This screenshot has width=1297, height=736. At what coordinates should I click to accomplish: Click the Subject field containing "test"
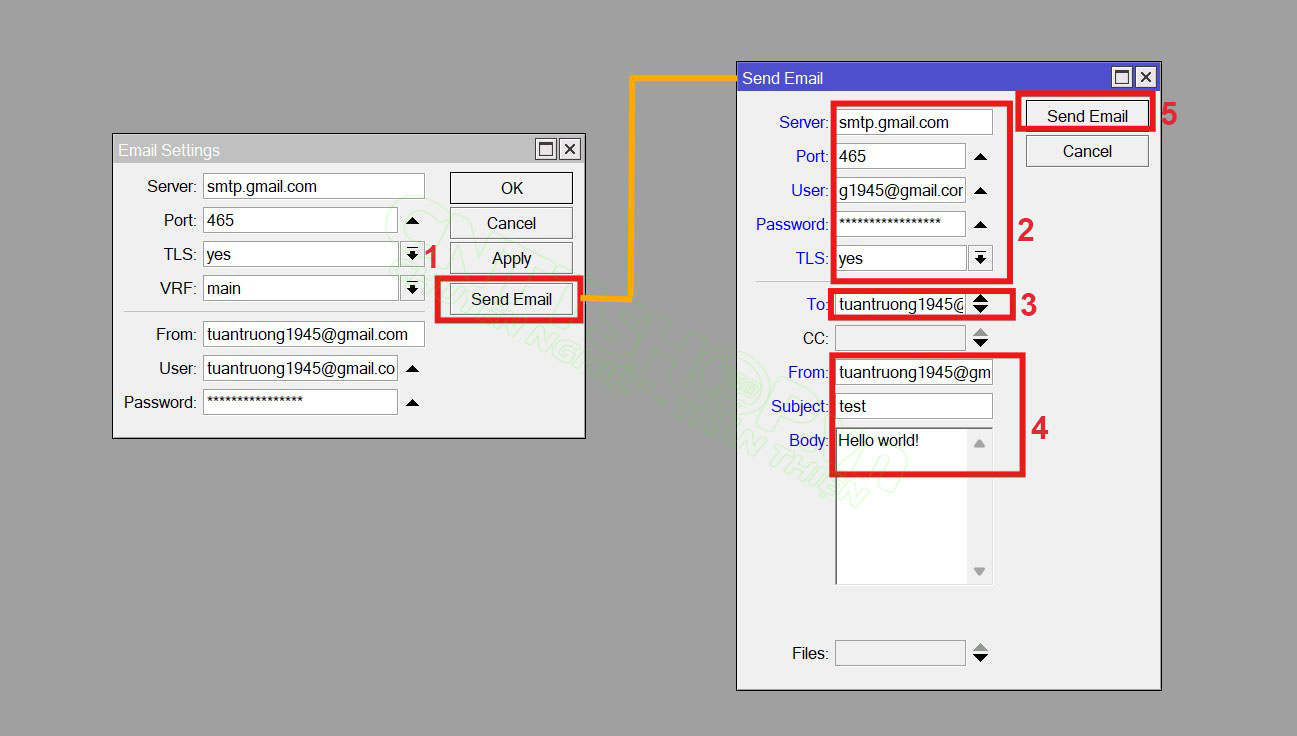[x=914, y=406]
